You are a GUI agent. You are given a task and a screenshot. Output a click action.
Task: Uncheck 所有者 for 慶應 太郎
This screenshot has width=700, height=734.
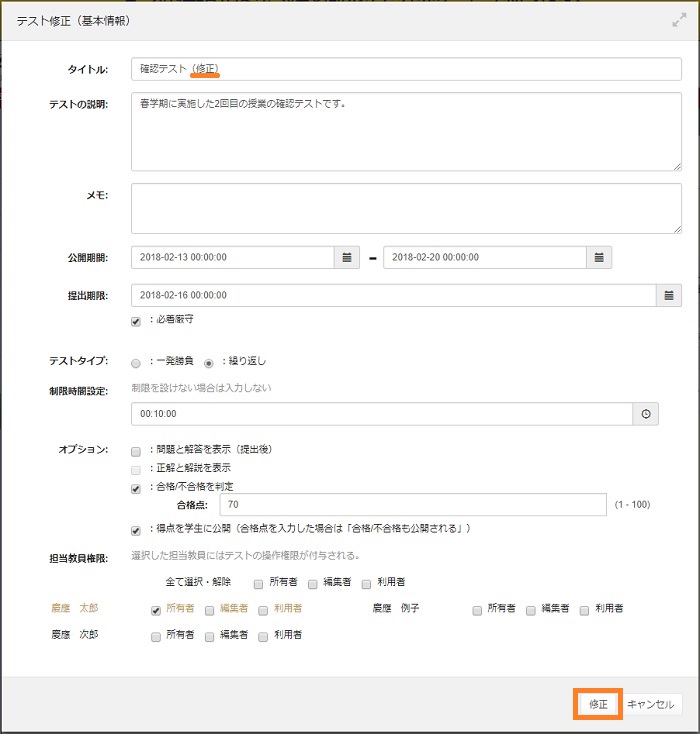(156, 609)
